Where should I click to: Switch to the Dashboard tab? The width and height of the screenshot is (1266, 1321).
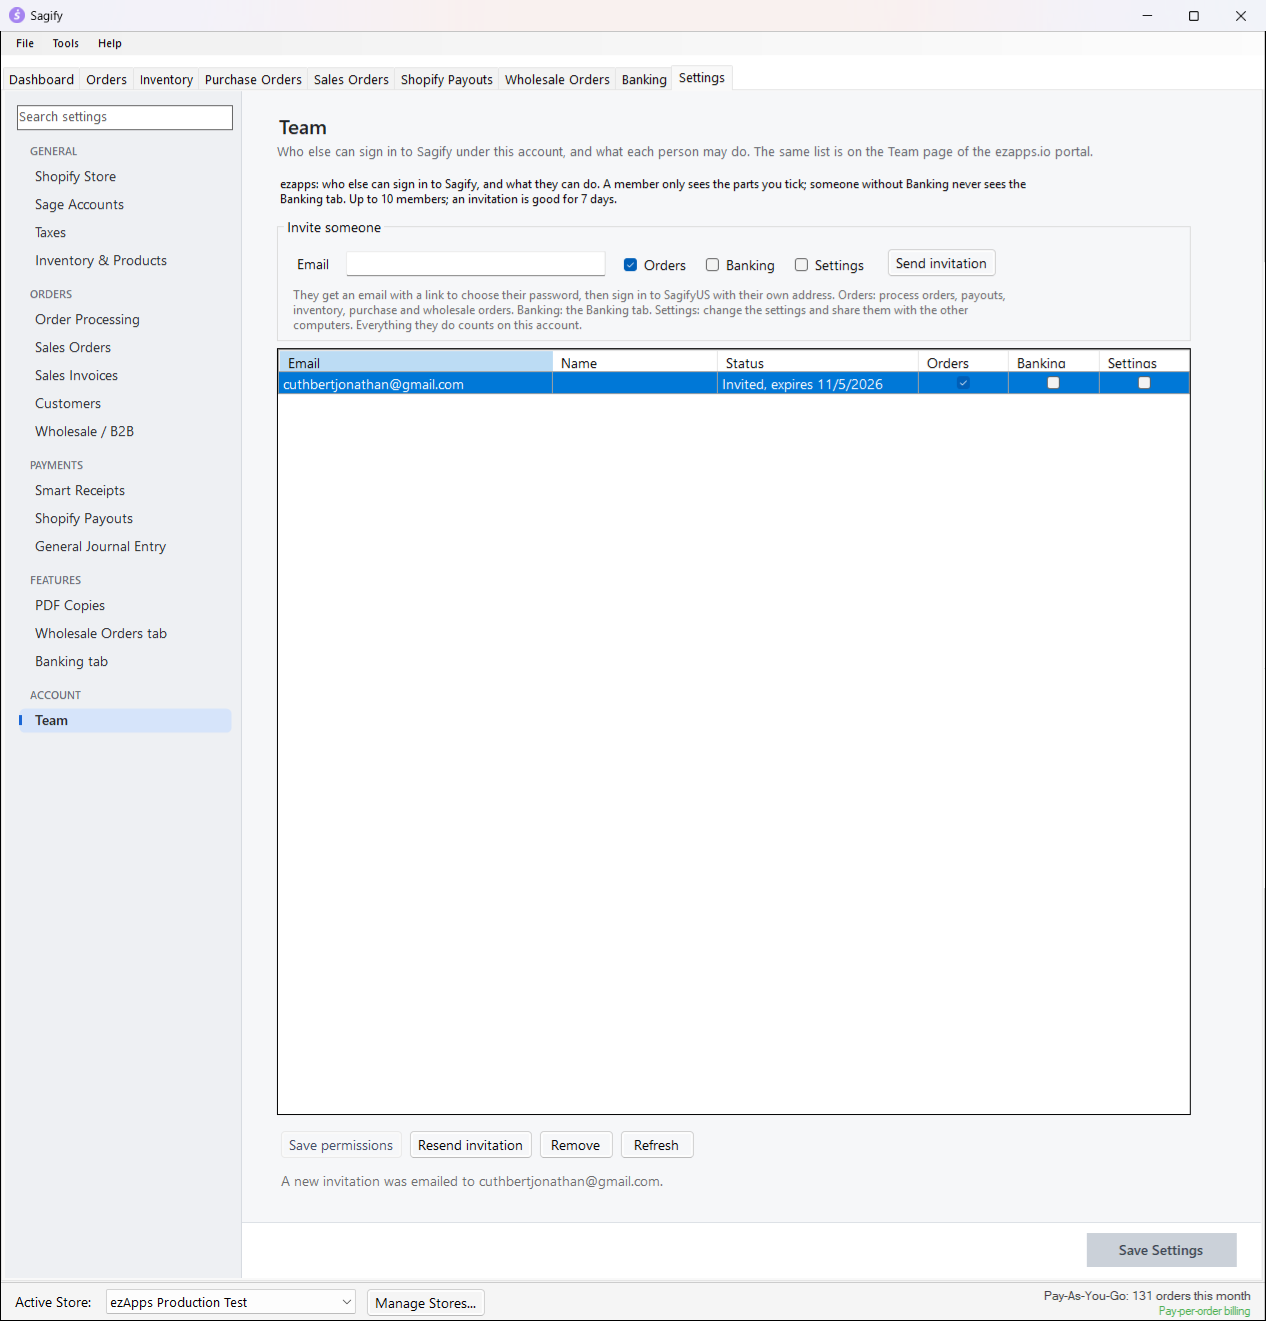(41, 80)
